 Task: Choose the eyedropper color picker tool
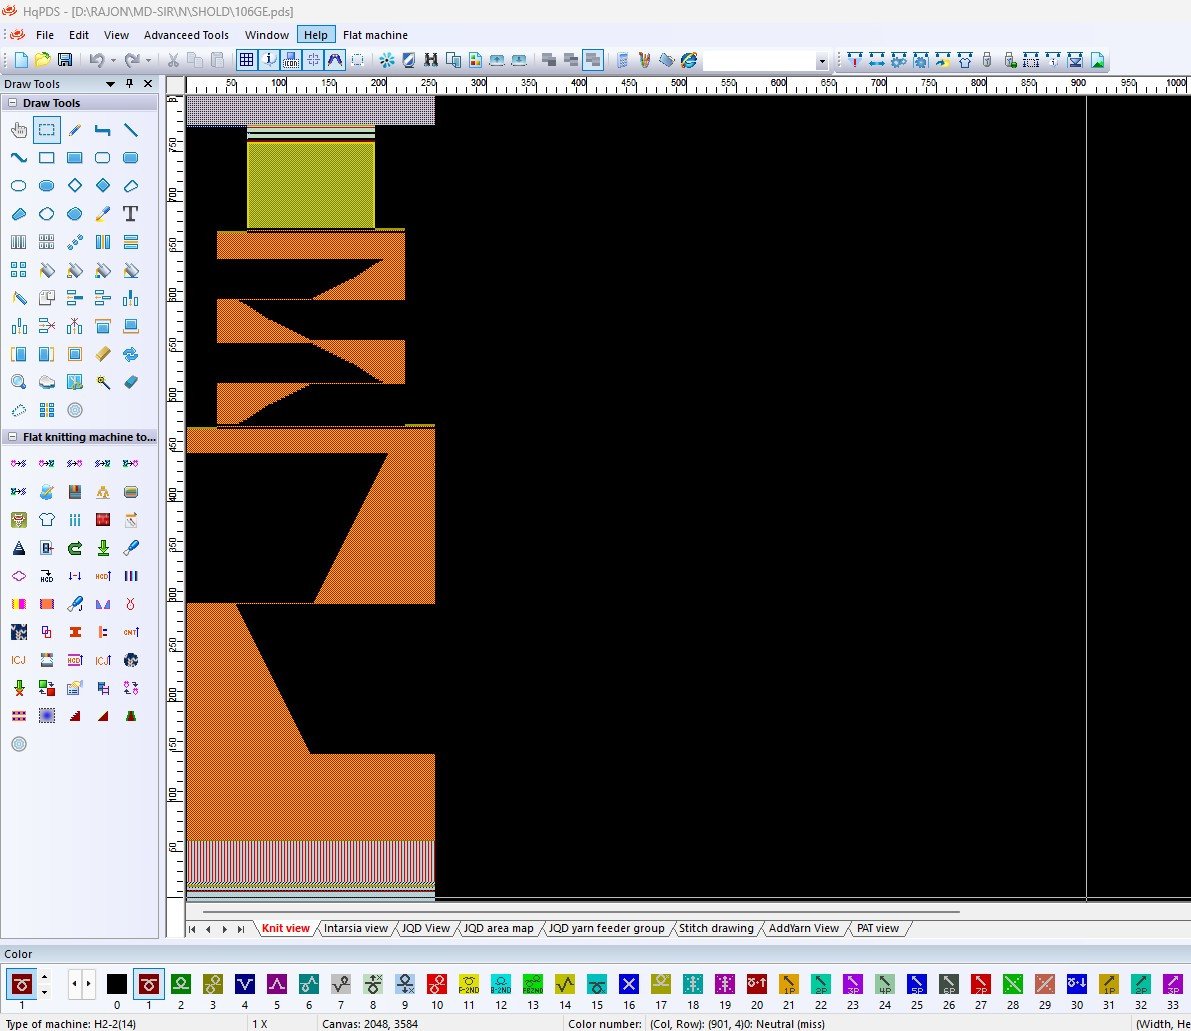(x=102, y=214)
